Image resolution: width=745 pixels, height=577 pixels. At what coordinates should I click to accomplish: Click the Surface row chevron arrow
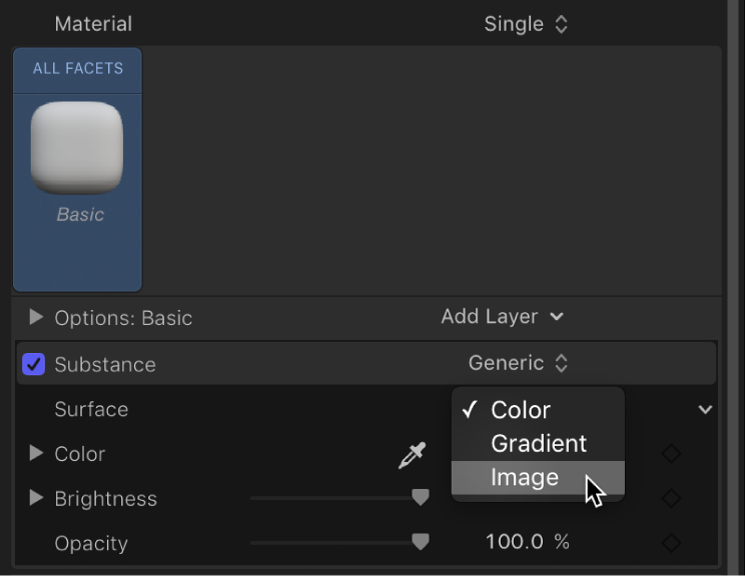point(705,410)
